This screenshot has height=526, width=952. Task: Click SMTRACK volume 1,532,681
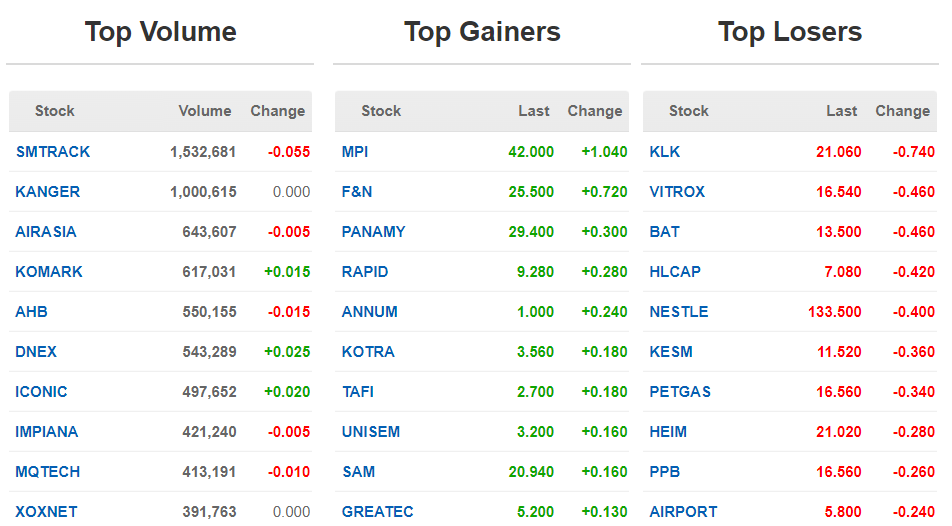(x=203, y=152)
